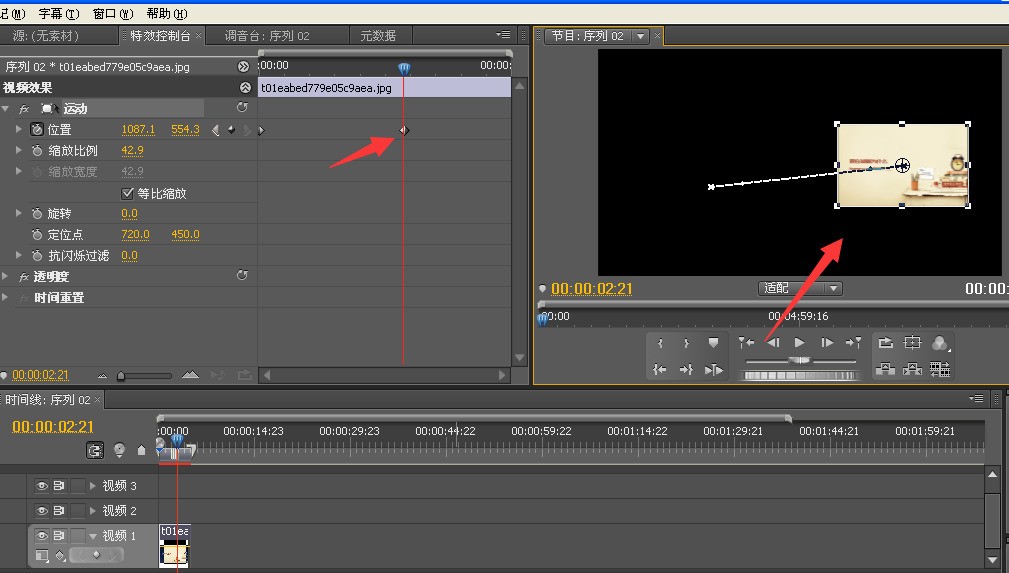Click the effect controls zoom slider
This screenshot has height=573, width=1009.
point(145,375)
